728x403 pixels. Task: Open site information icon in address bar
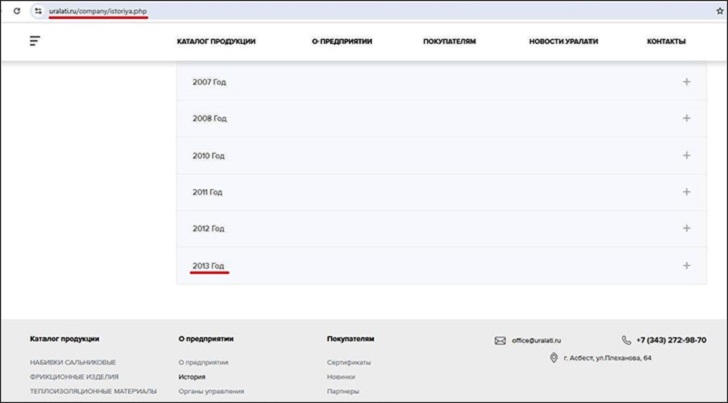[38, 11]
